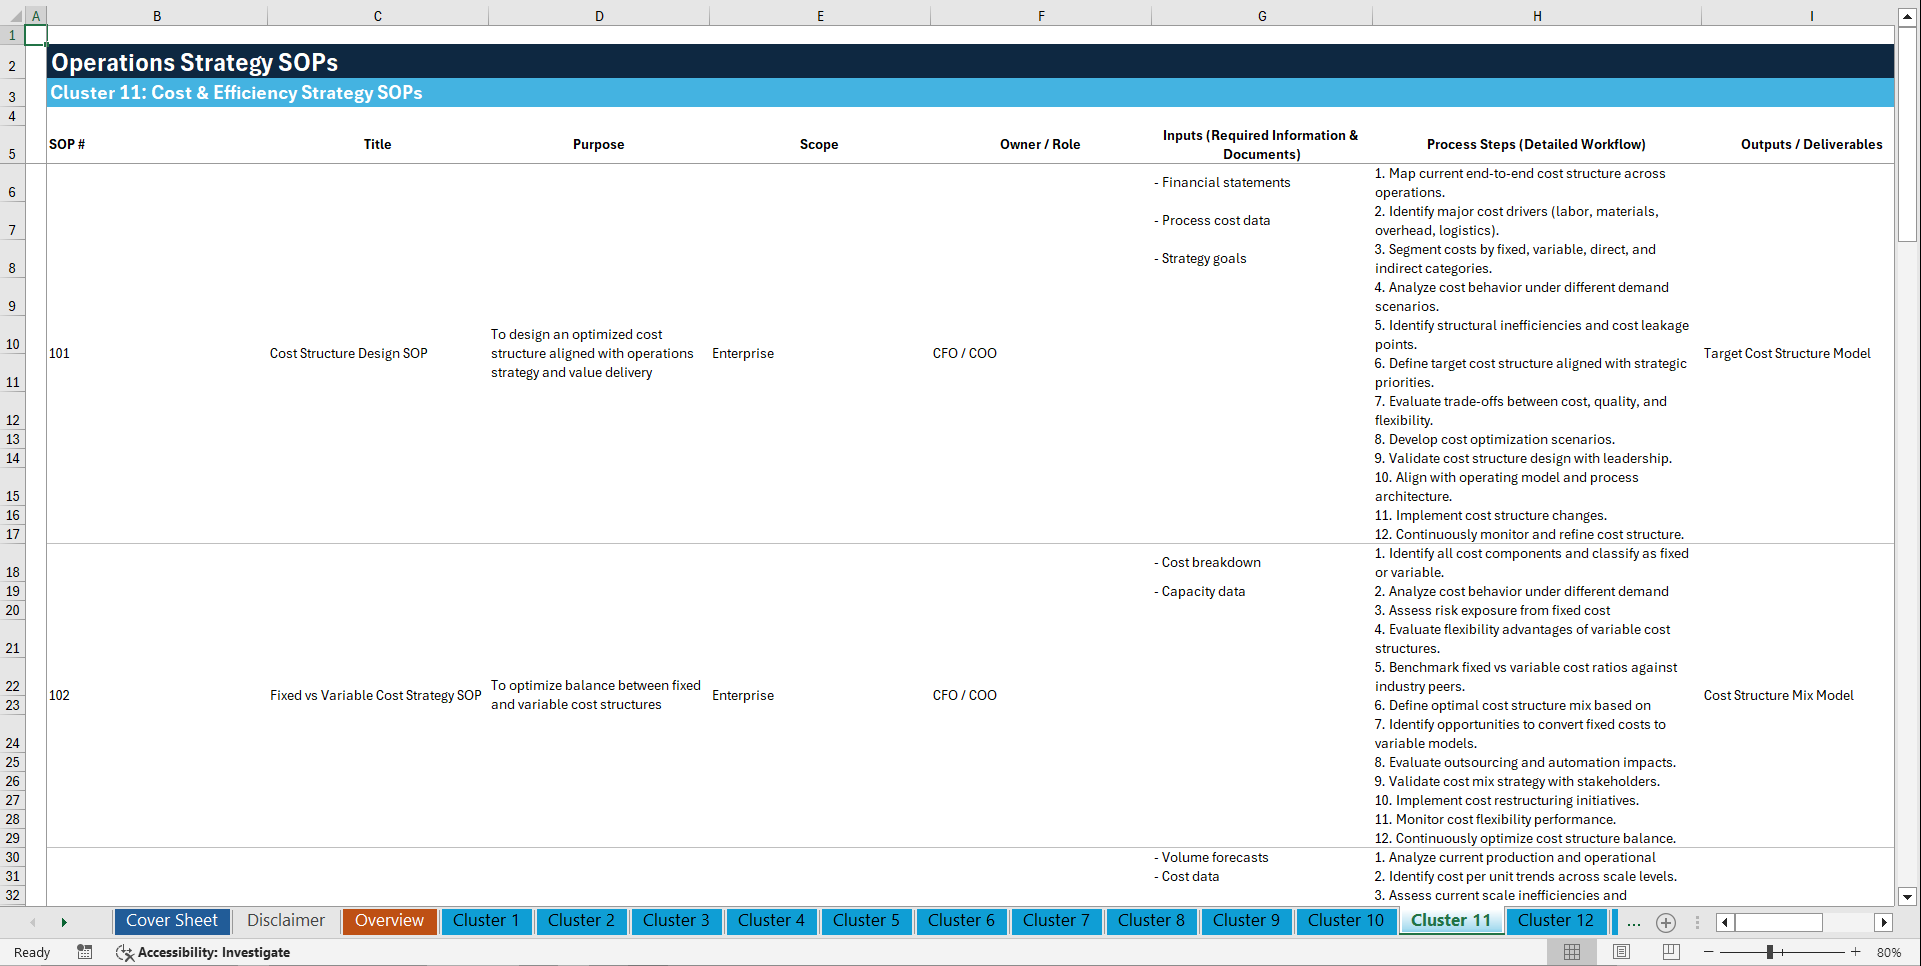The image size is (1921, 966).
Task: Select the Fixed vs Variable Cost Strategy SOP cell
Action: (x=378, y=695)
